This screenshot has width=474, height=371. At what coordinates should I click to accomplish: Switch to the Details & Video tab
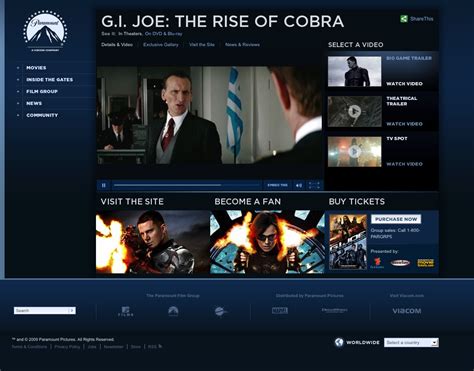[117, 45]
